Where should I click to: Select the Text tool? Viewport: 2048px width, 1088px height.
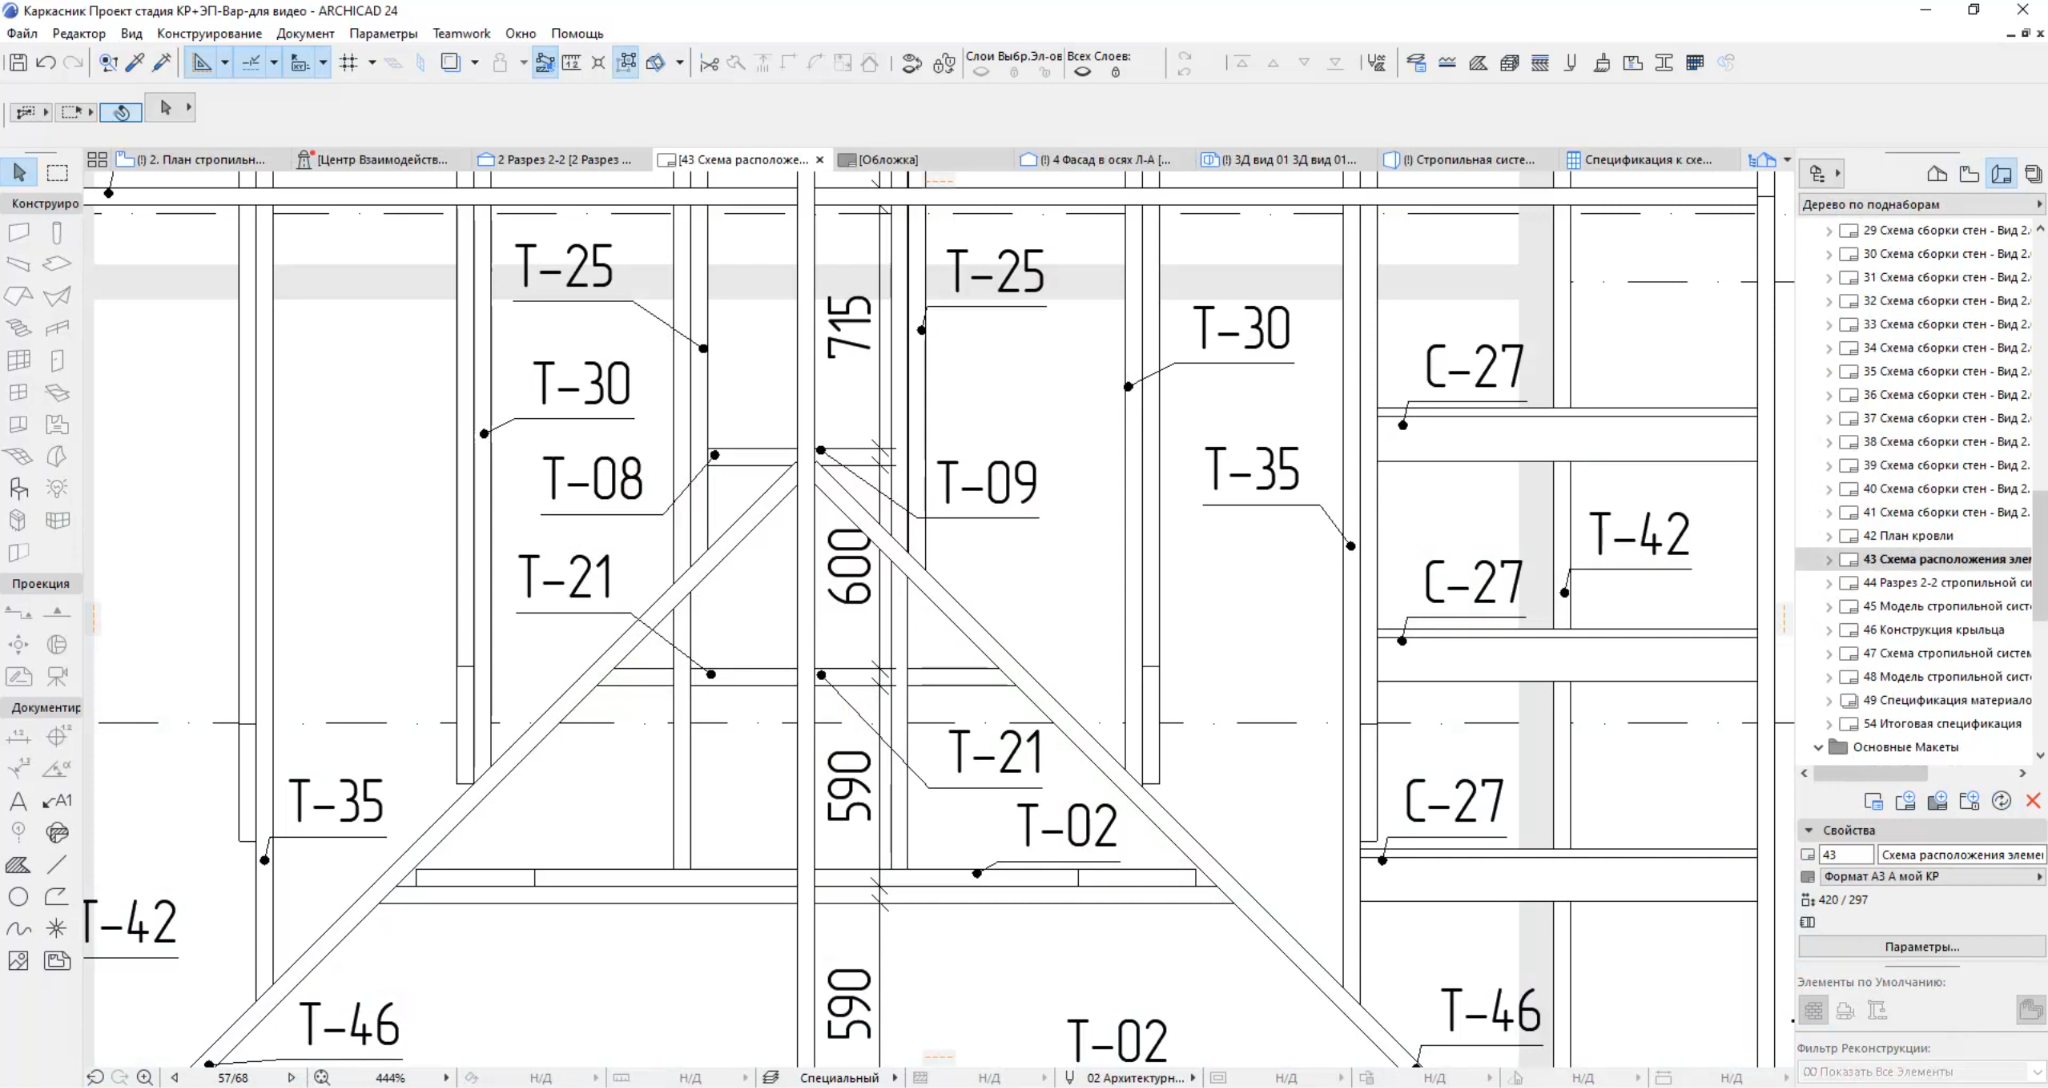18,801
